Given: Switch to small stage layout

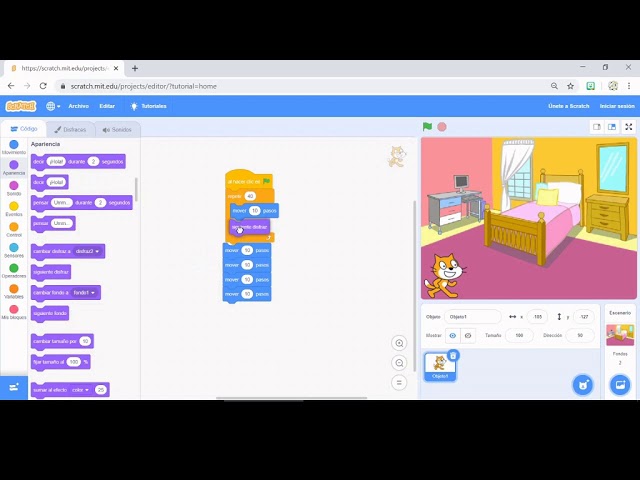Looking at the screenshot, I should (597, 127).
